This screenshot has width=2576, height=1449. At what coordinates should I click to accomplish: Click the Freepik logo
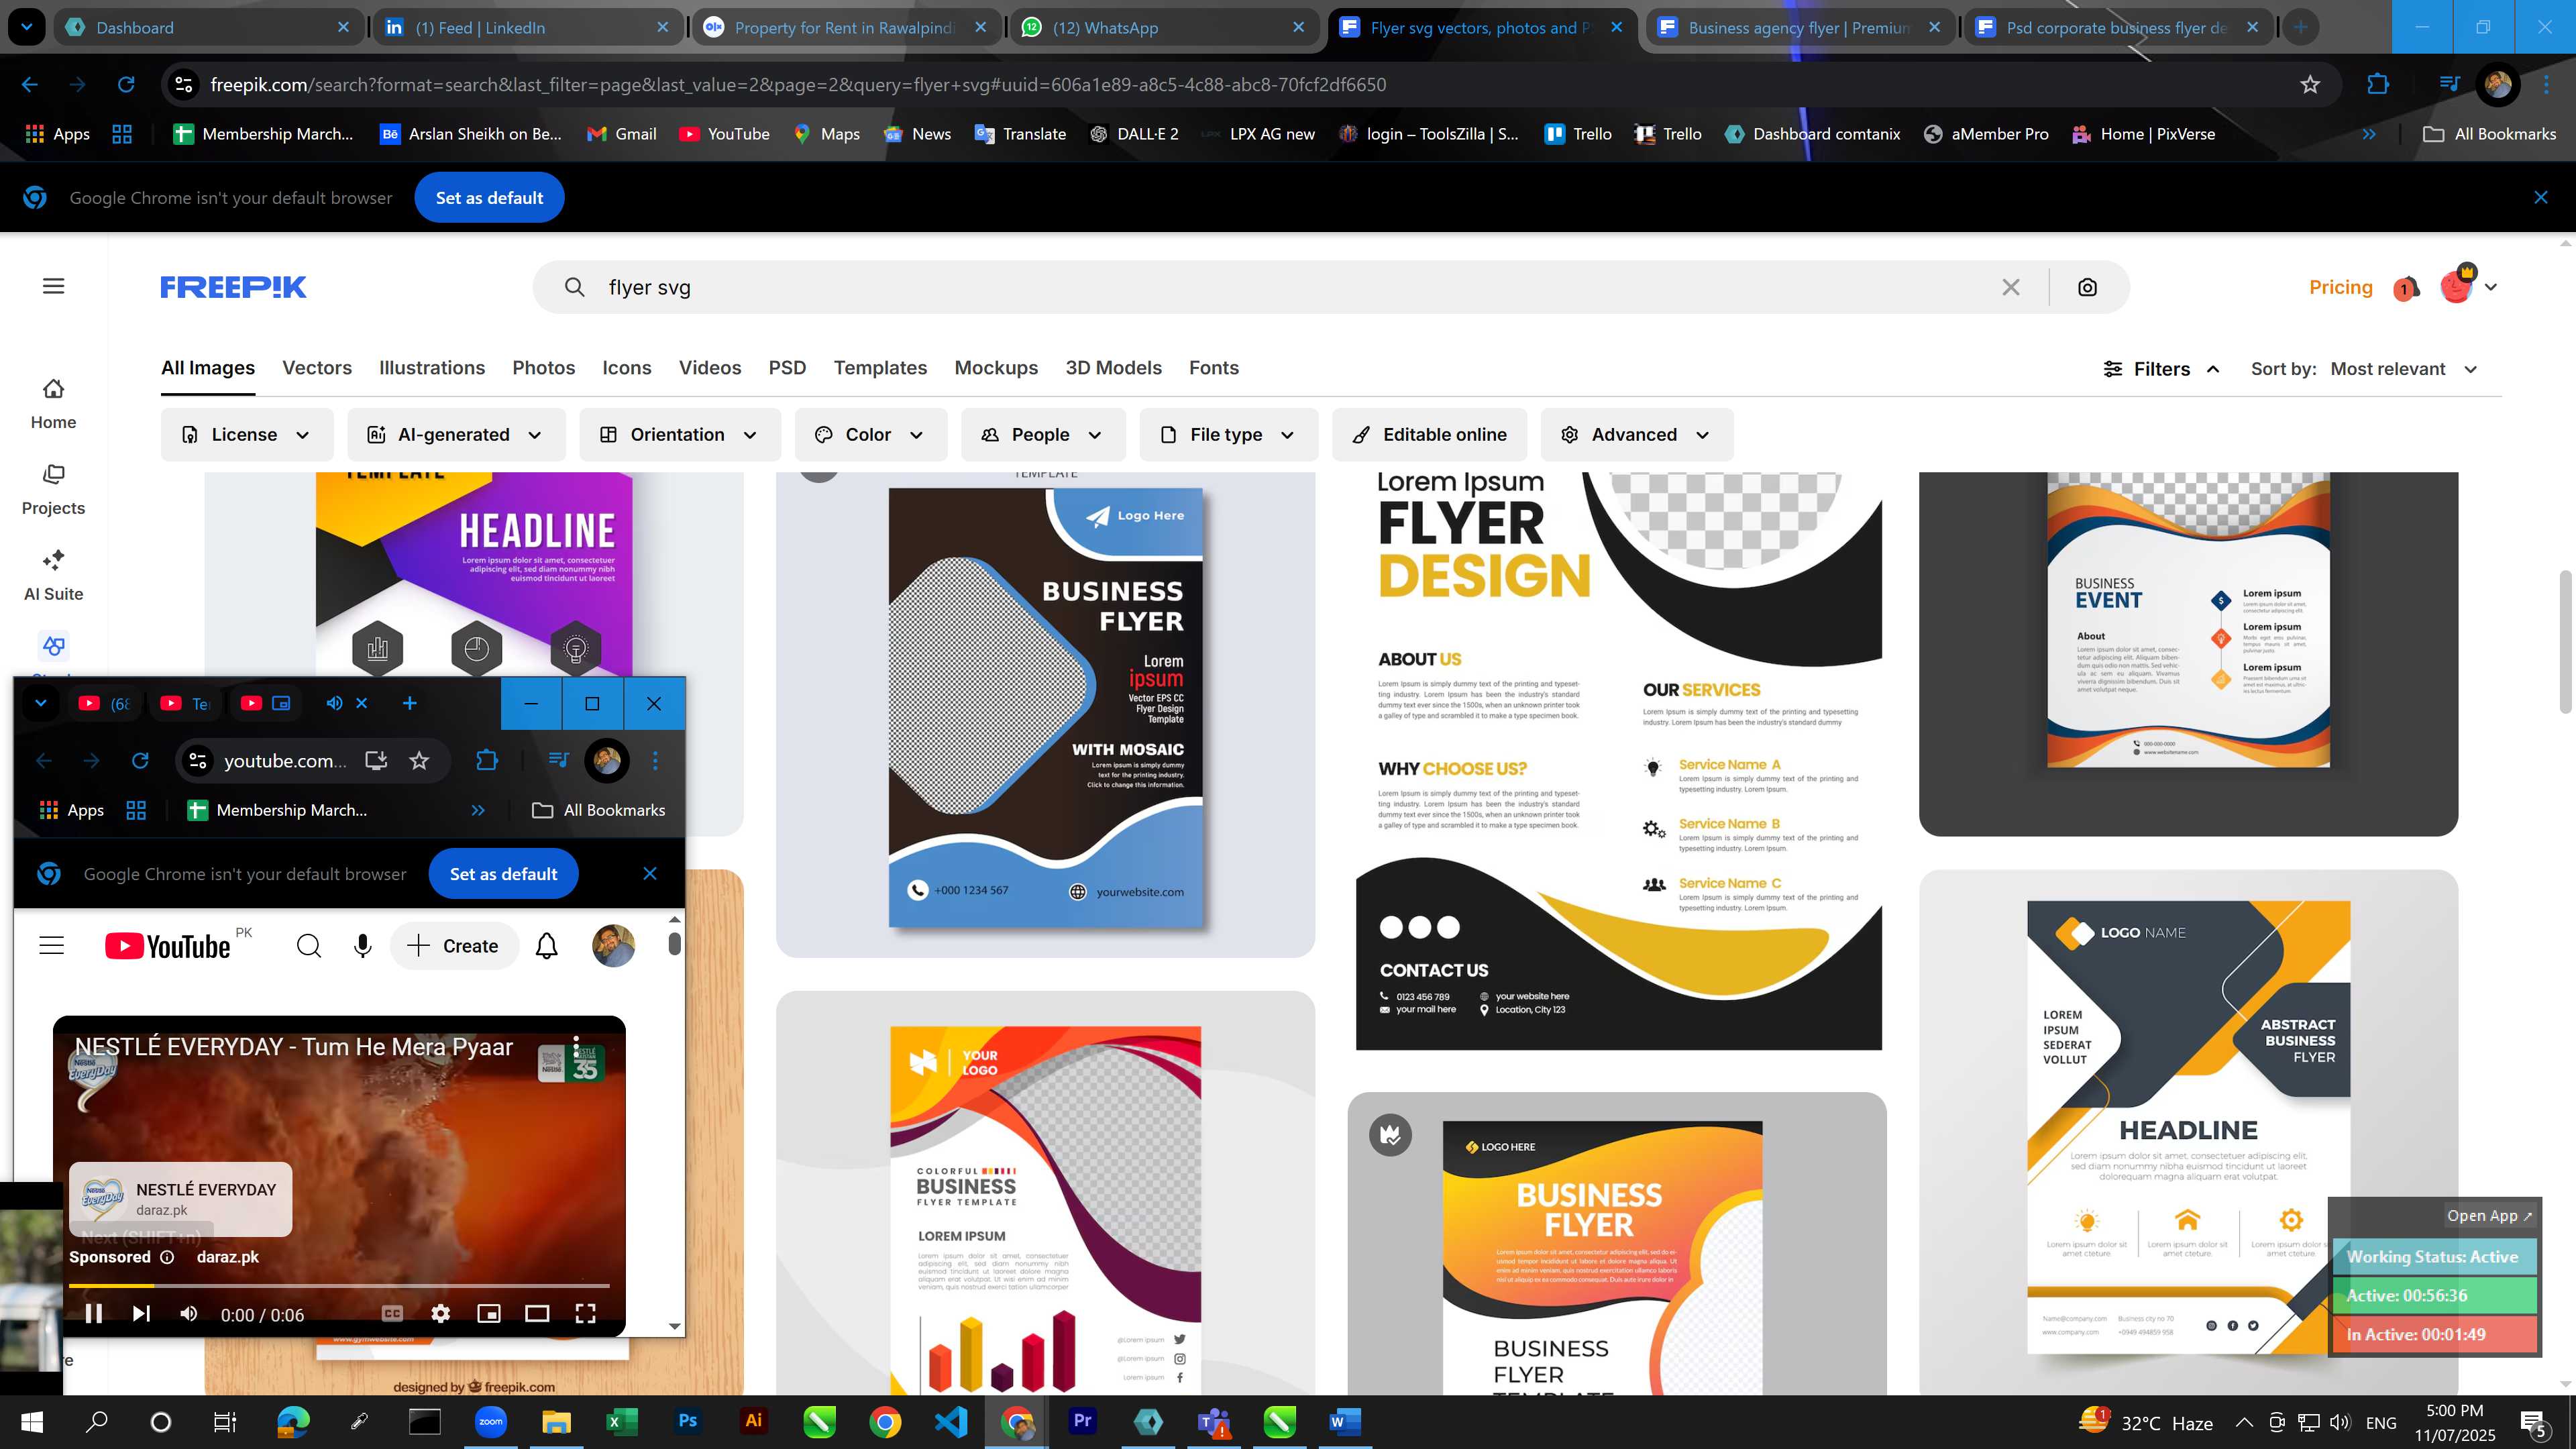click(233, 287)
